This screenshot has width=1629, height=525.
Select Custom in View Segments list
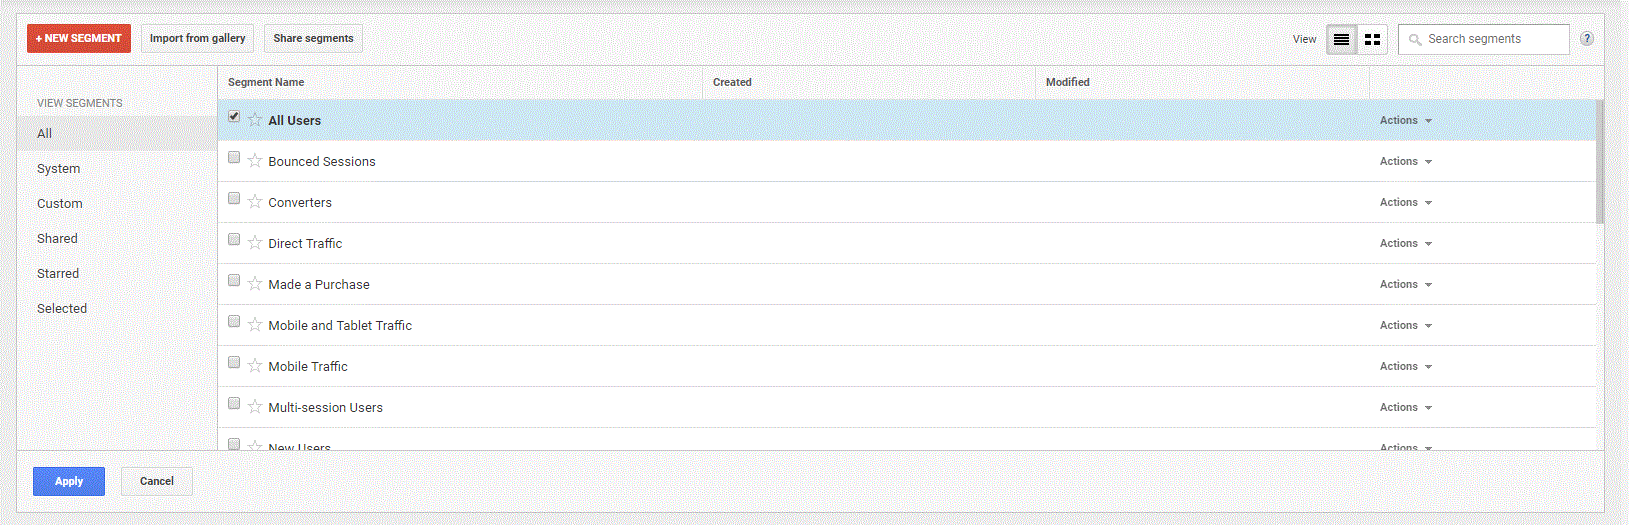coord(60,204)
